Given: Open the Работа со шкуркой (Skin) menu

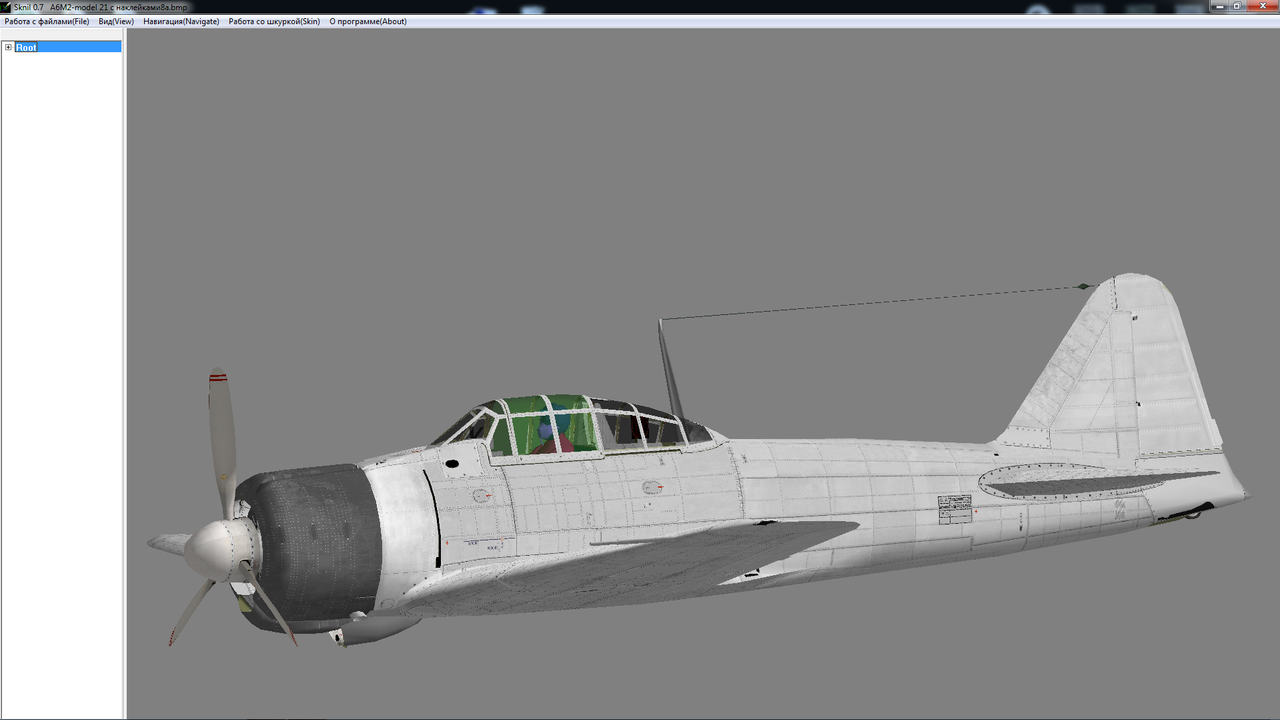Looking at the screenshot, I should [274, 21].
